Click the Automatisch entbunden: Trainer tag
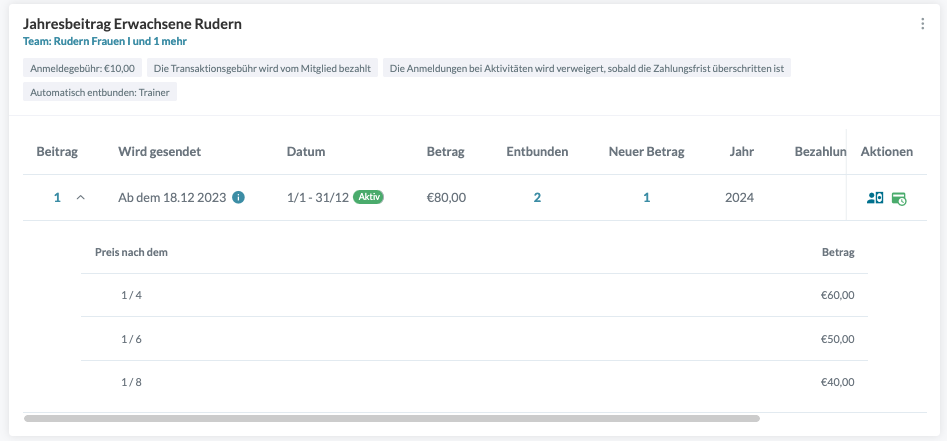Image resolution: width=947 pixels, height=441 pixels. pyautogui.click(x=100, y=92)
